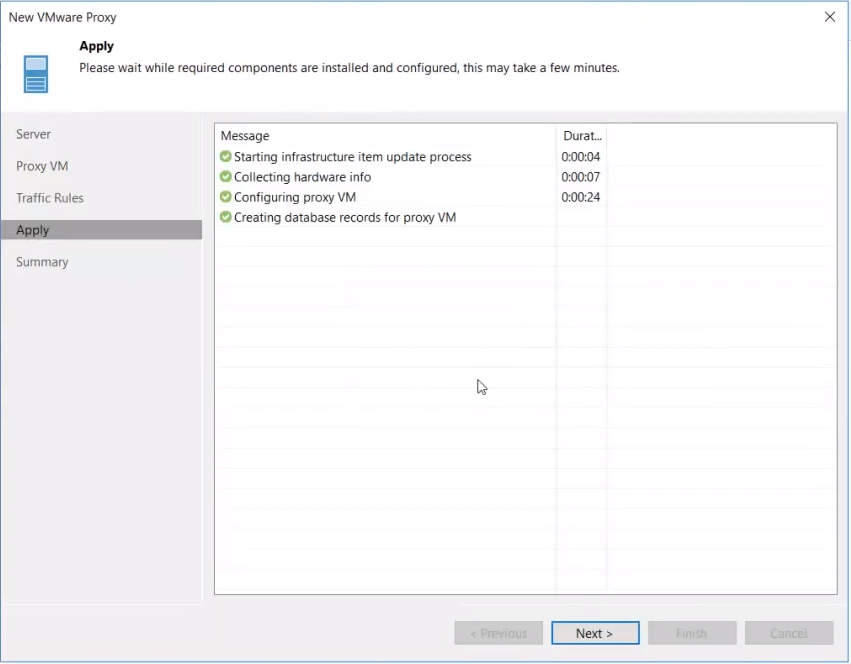Select the Apply wizard step
This screenshot has width=851, height=664.
tap(101, 230)
